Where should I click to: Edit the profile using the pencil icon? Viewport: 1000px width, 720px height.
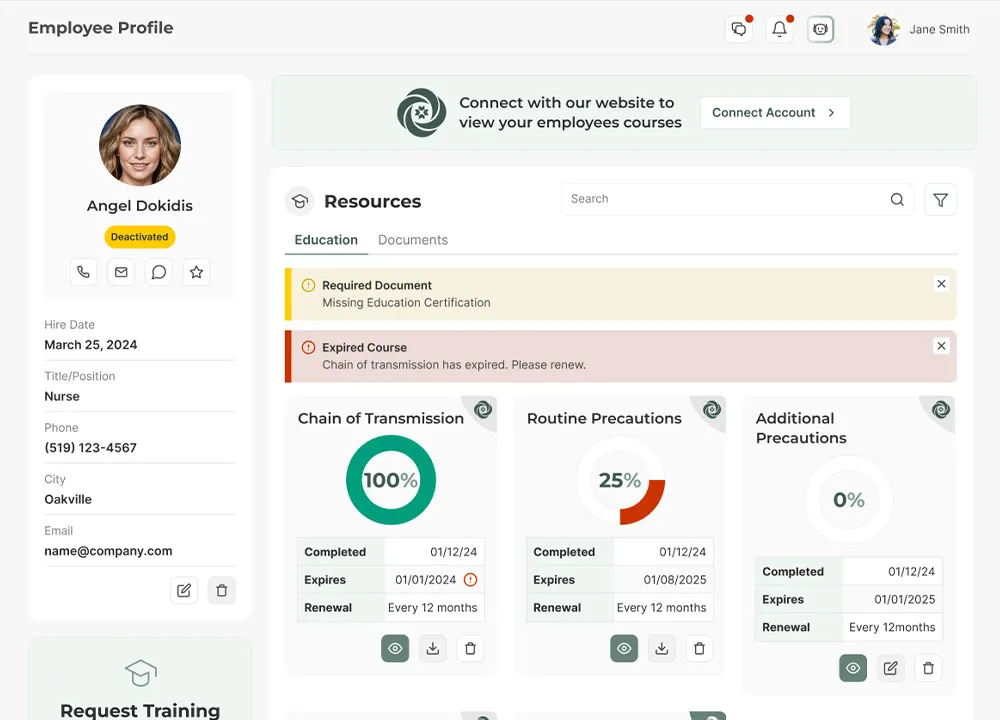(184, 590)
